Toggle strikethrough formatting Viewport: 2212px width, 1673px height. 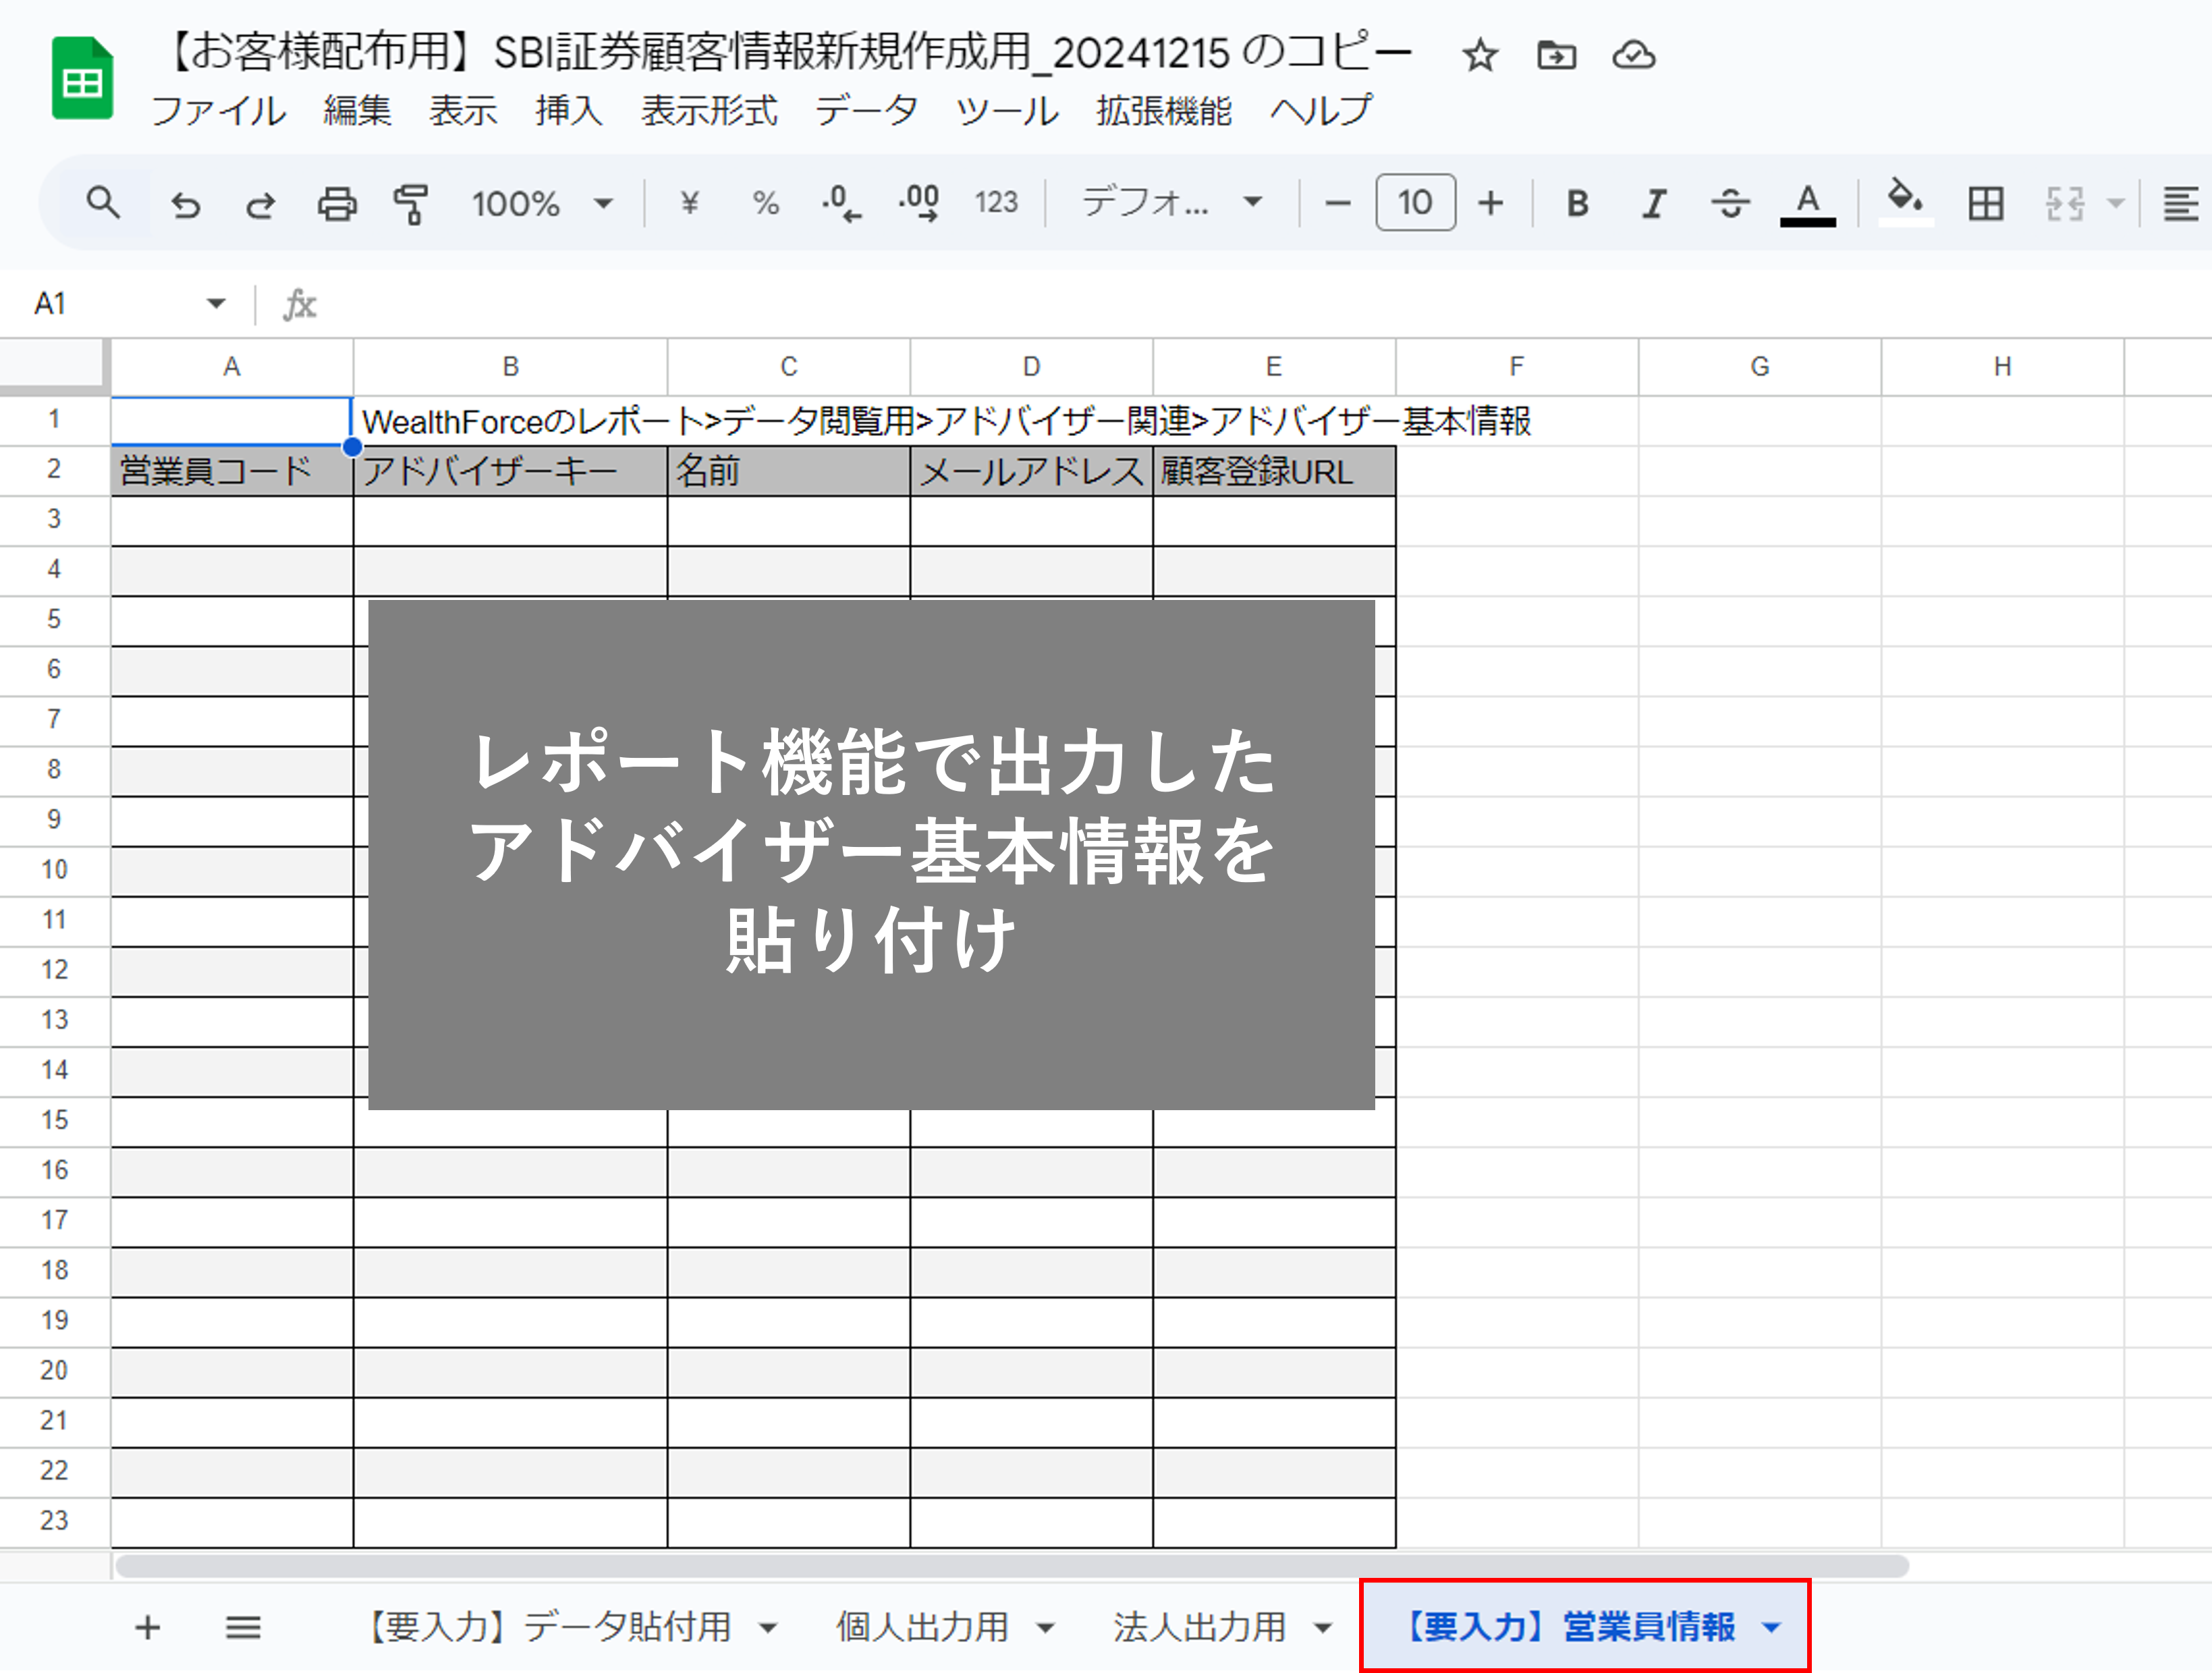coord(1730,204)
